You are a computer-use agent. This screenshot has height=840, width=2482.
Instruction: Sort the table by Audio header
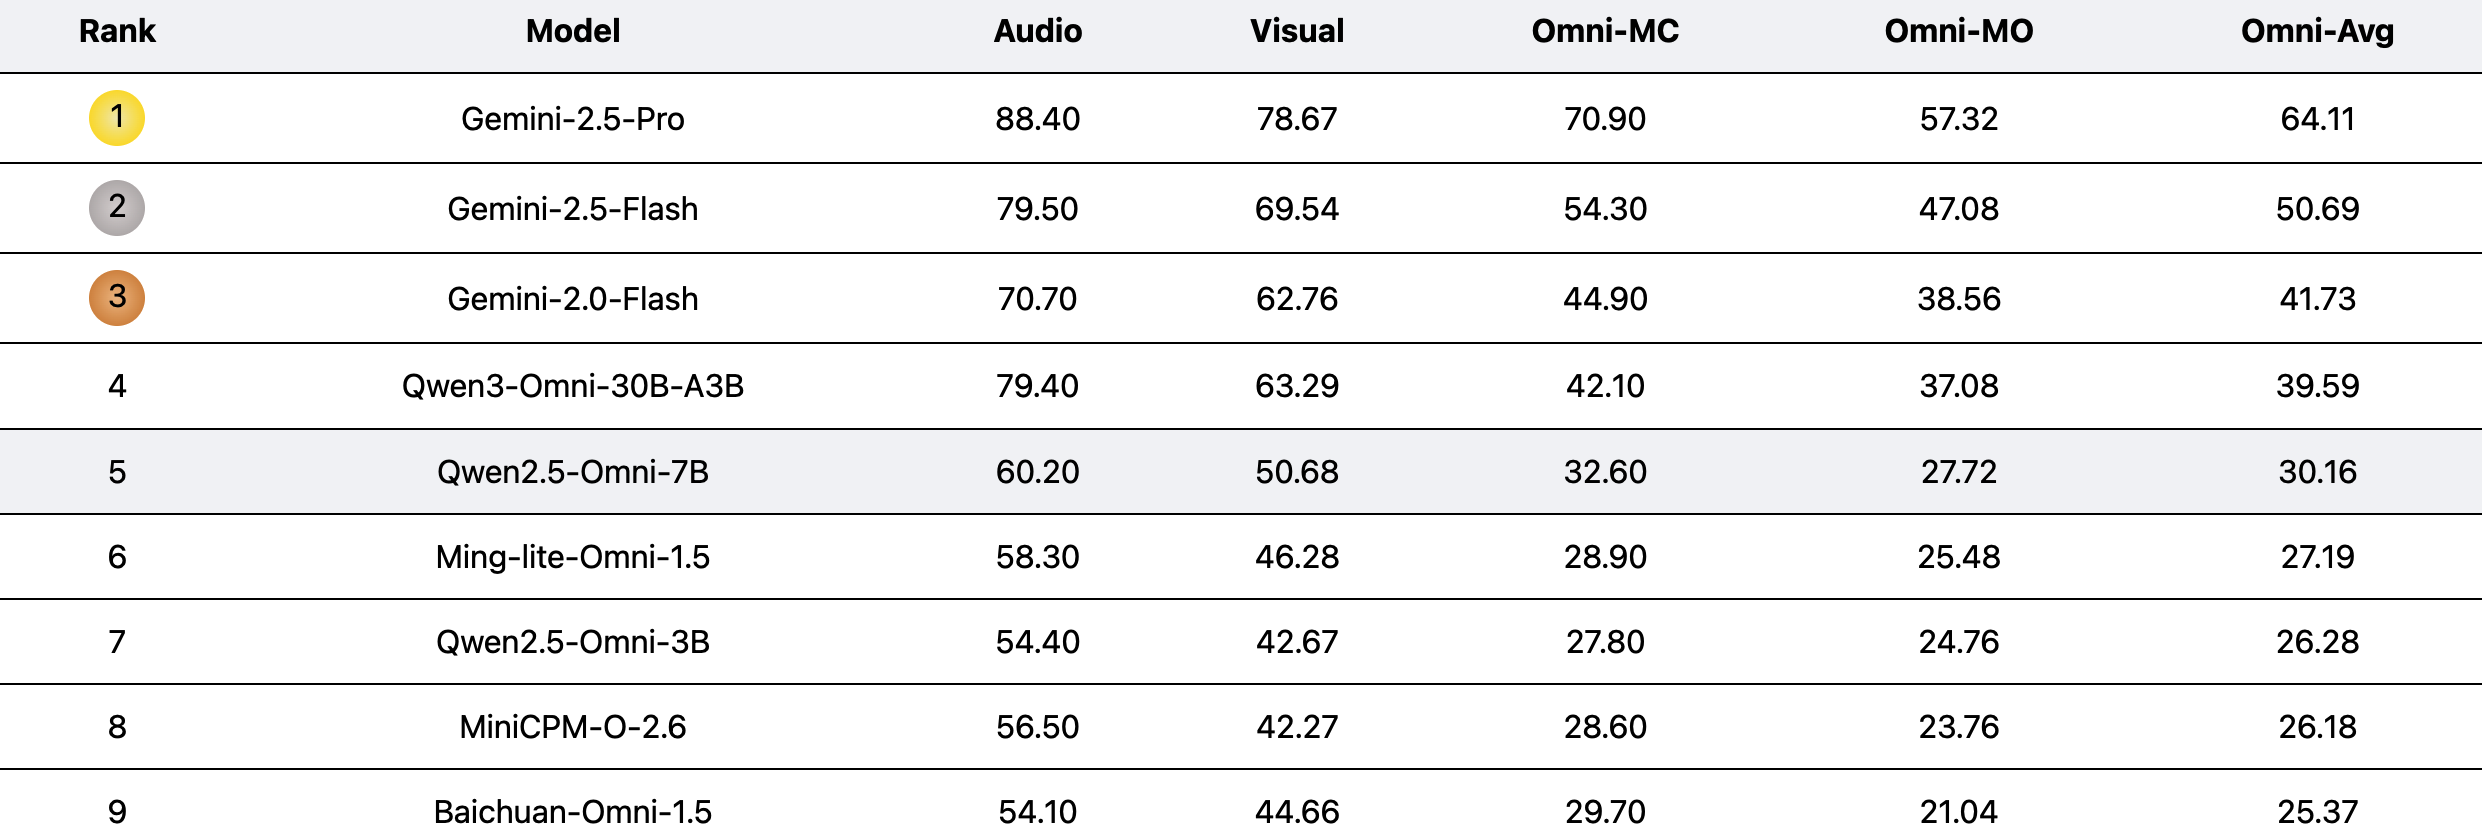[x=1037, y=32]
